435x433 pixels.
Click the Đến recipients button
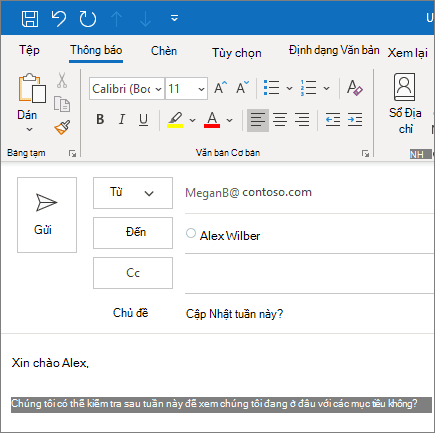point(133,233)
